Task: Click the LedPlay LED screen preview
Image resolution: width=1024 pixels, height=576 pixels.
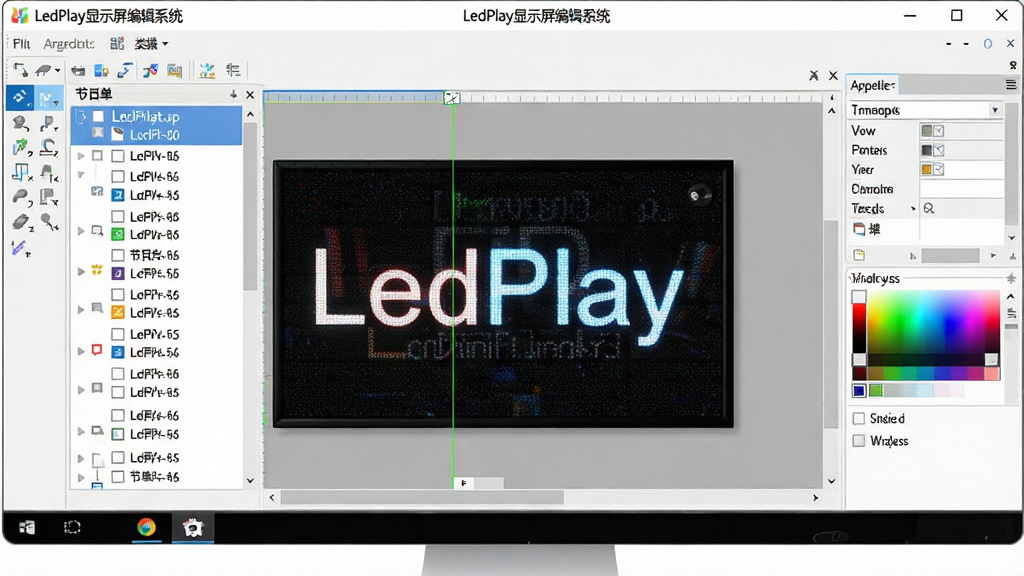Action: coord(503,294)
